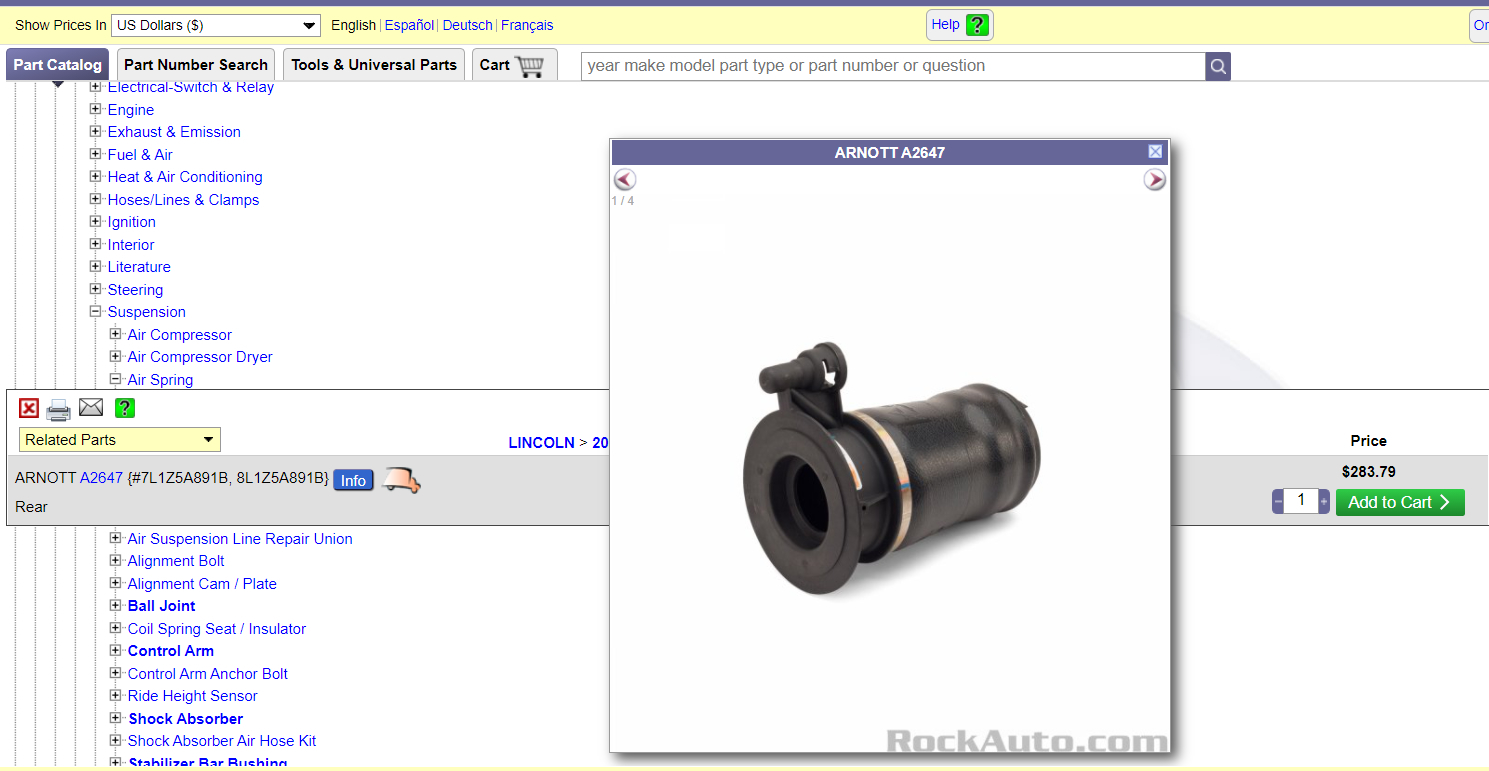Screen dimensions: 1489x771
Task: Open the Part Number Search tab
Action: coord(196,65)
